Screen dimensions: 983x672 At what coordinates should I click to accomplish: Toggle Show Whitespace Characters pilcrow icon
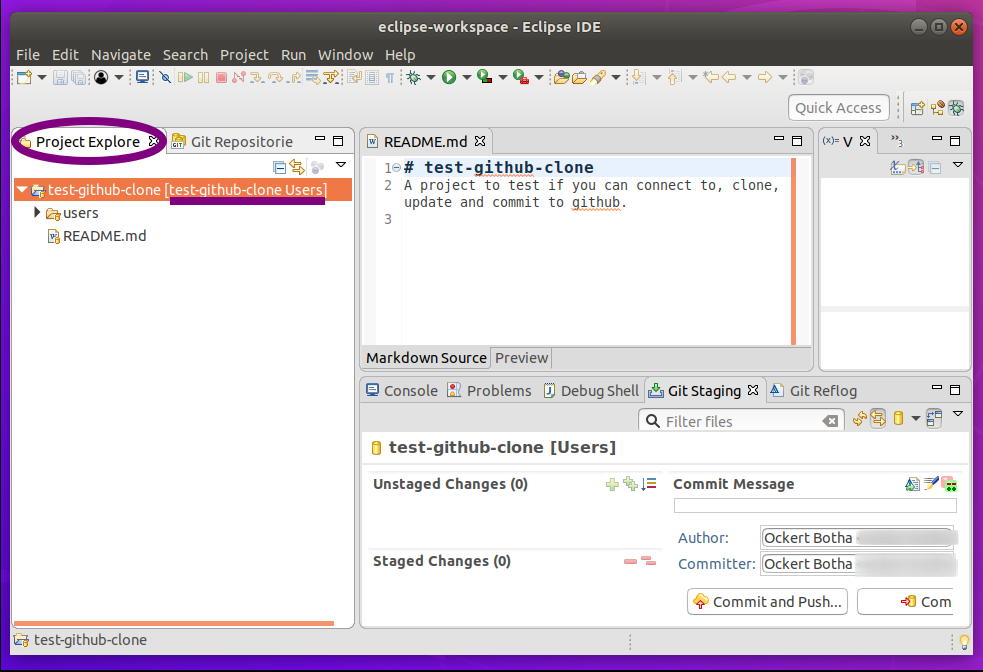390,78
